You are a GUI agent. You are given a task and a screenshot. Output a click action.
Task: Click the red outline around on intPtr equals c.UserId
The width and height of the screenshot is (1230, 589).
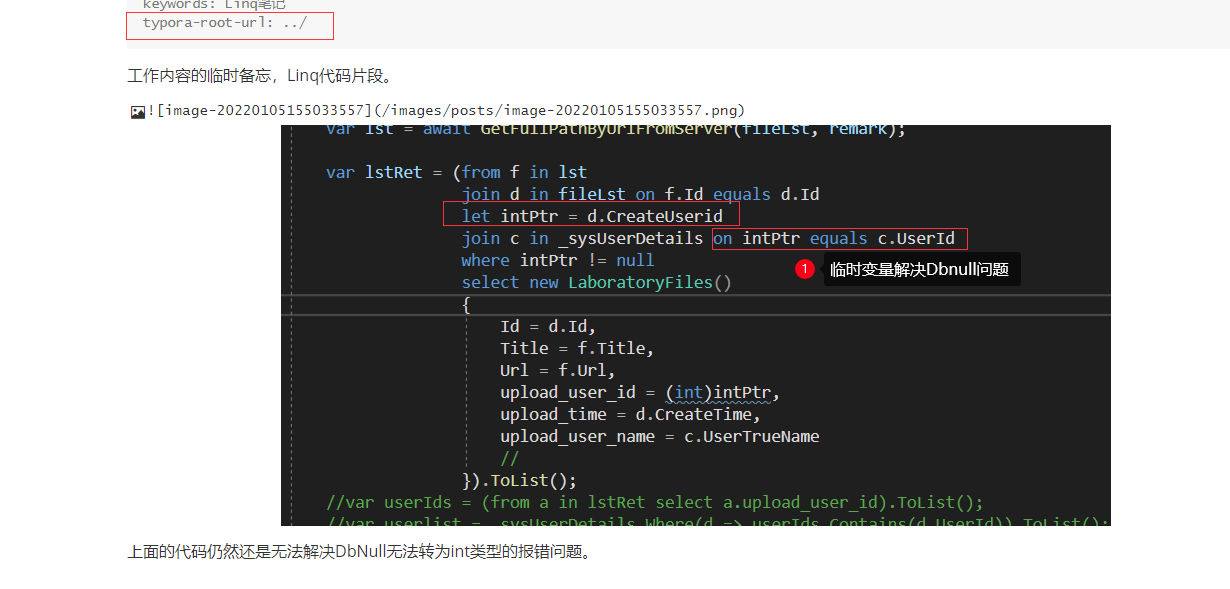click(840, 238)
